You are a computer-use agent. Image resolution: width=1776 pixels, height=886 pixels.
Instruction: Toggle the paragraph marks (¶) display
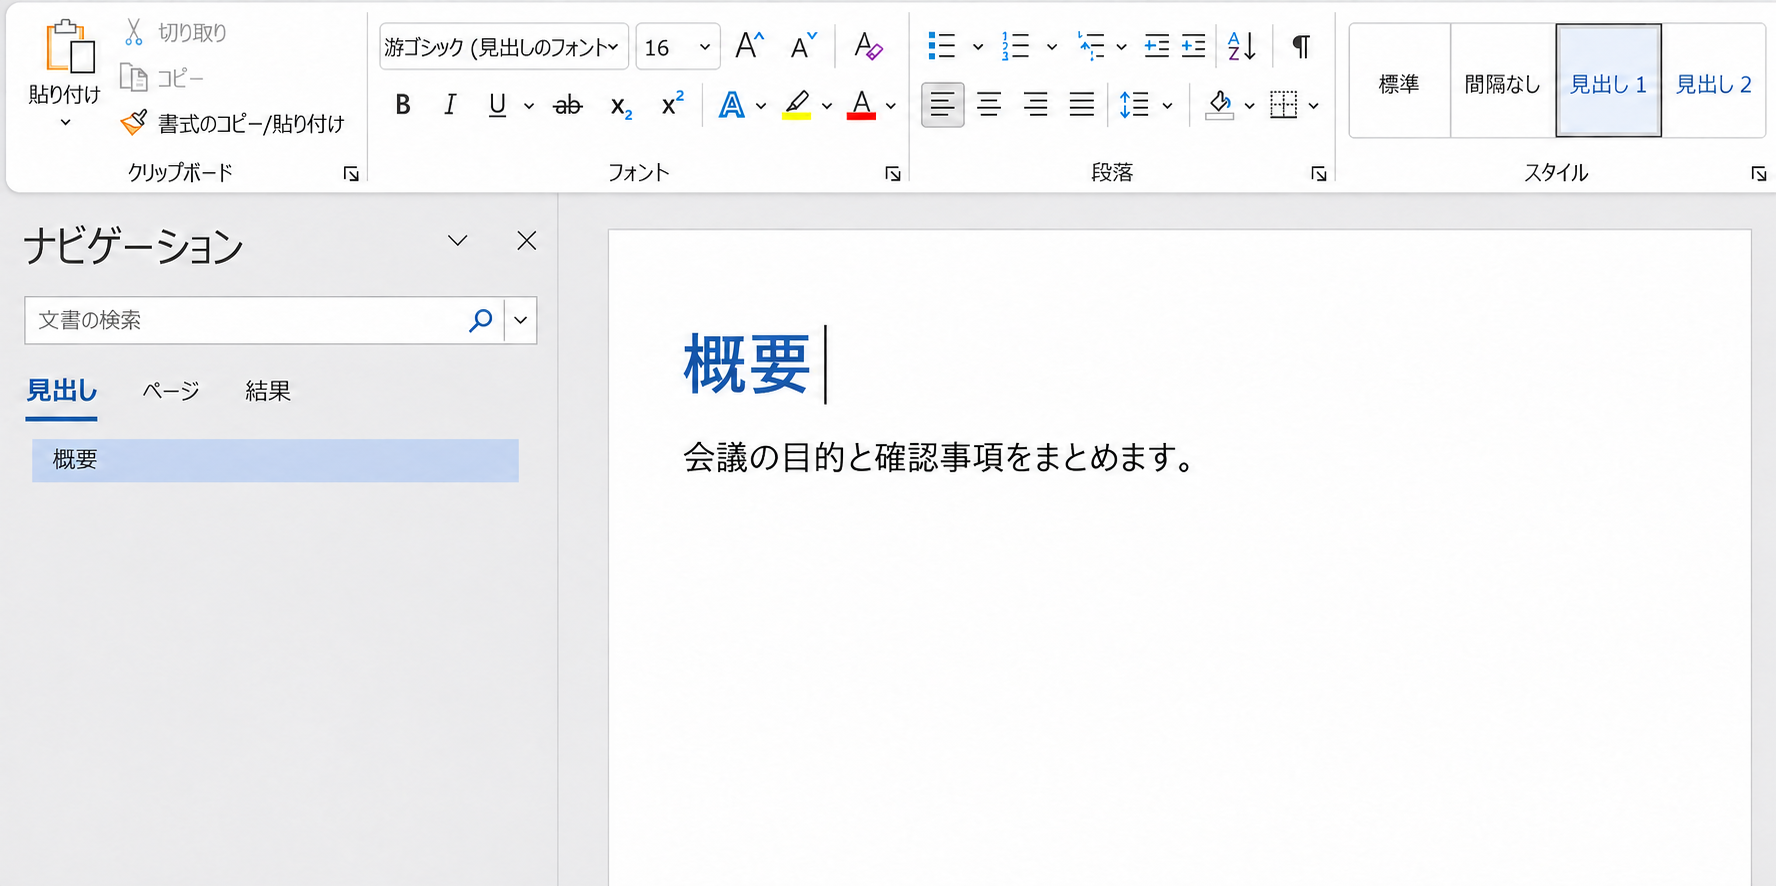[x=1301, y=46]
